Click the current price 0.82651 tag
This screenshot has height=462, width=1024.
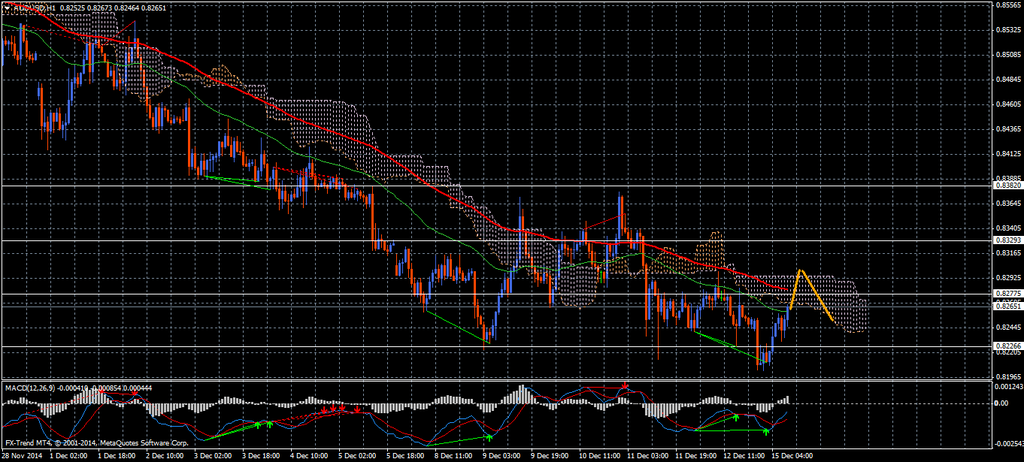(1007, 306)
